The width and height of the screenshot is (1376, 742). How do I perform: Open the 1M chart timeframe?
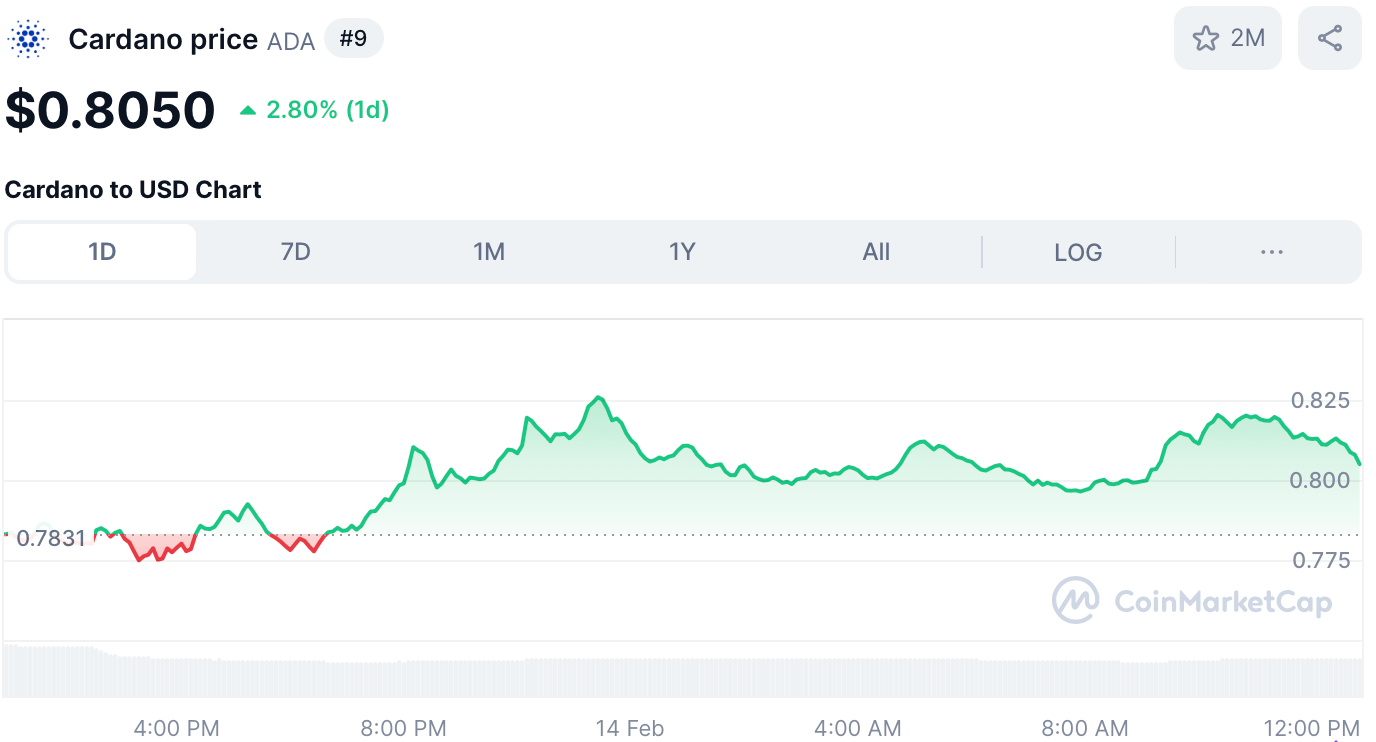point(489,252)
